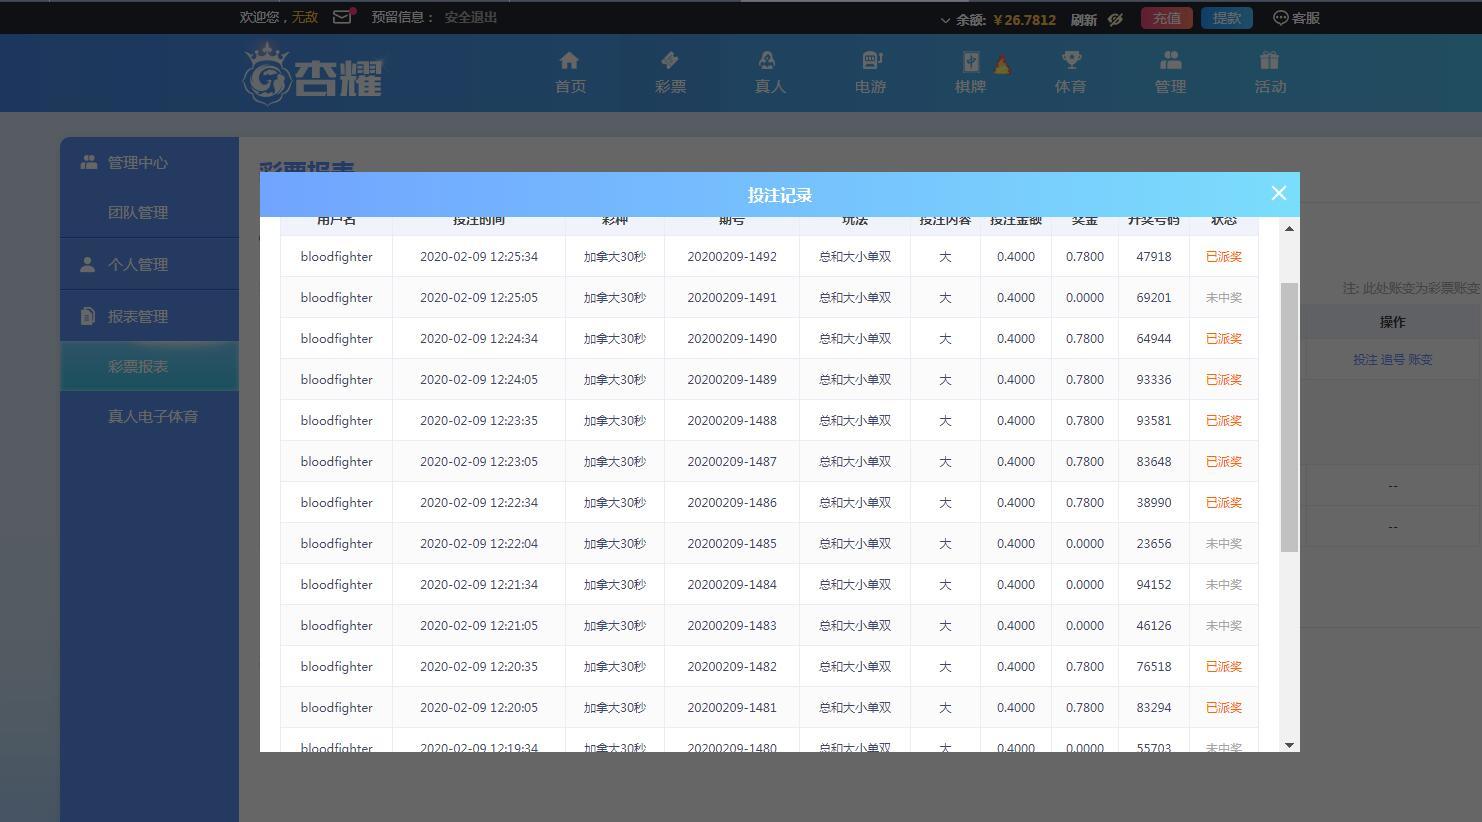
Task: Click 账变 link in background table
Action: (x=1420, y=359)
